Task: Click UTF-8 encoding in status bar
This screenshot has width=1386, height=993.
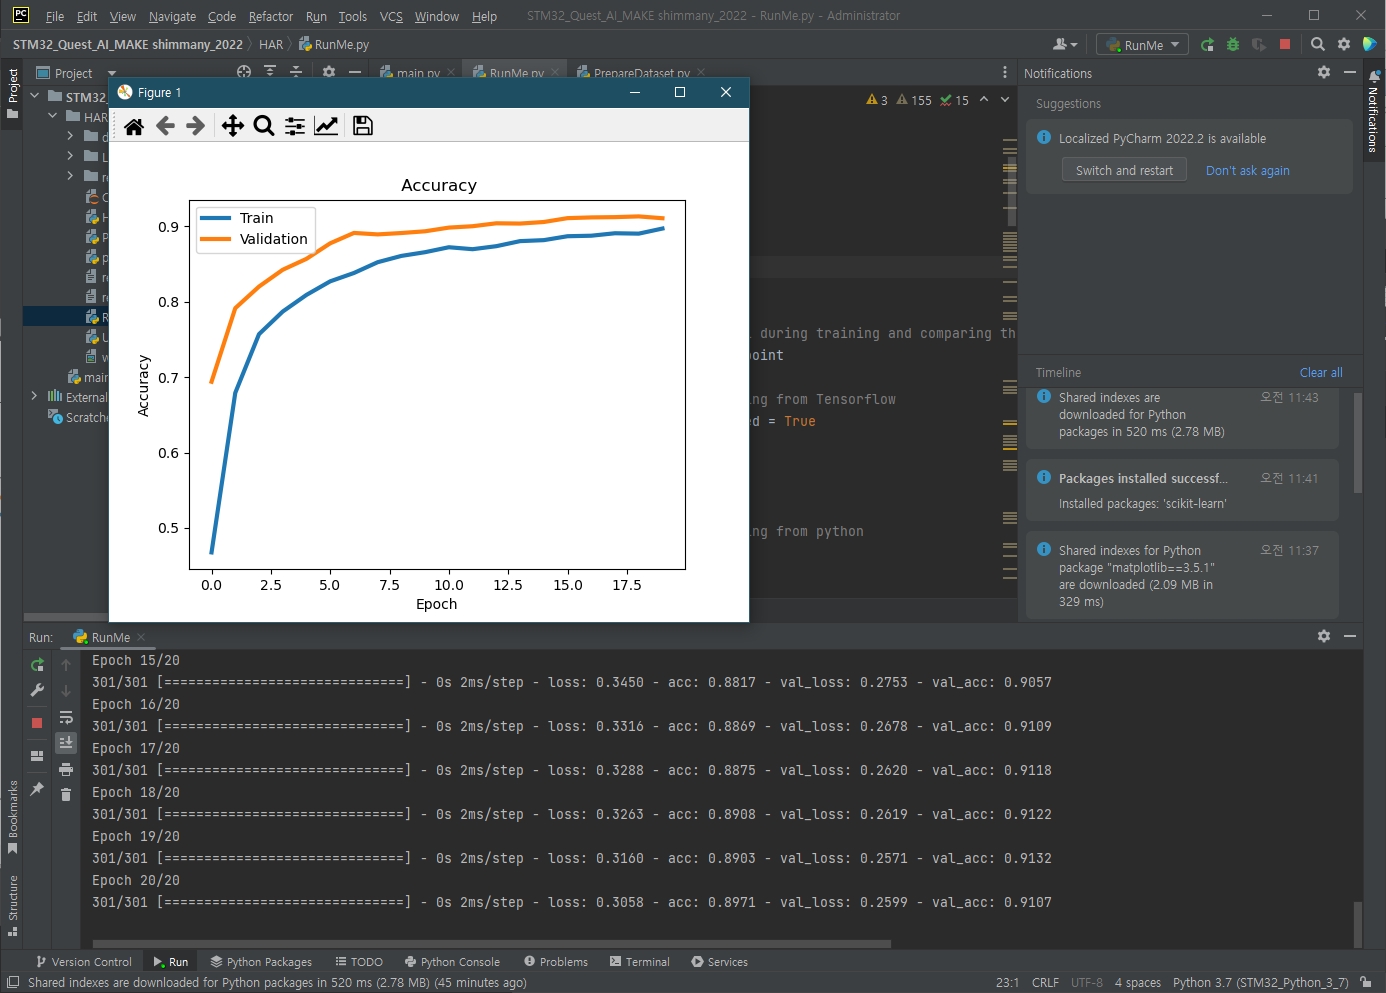Action: coord(1087,983)
